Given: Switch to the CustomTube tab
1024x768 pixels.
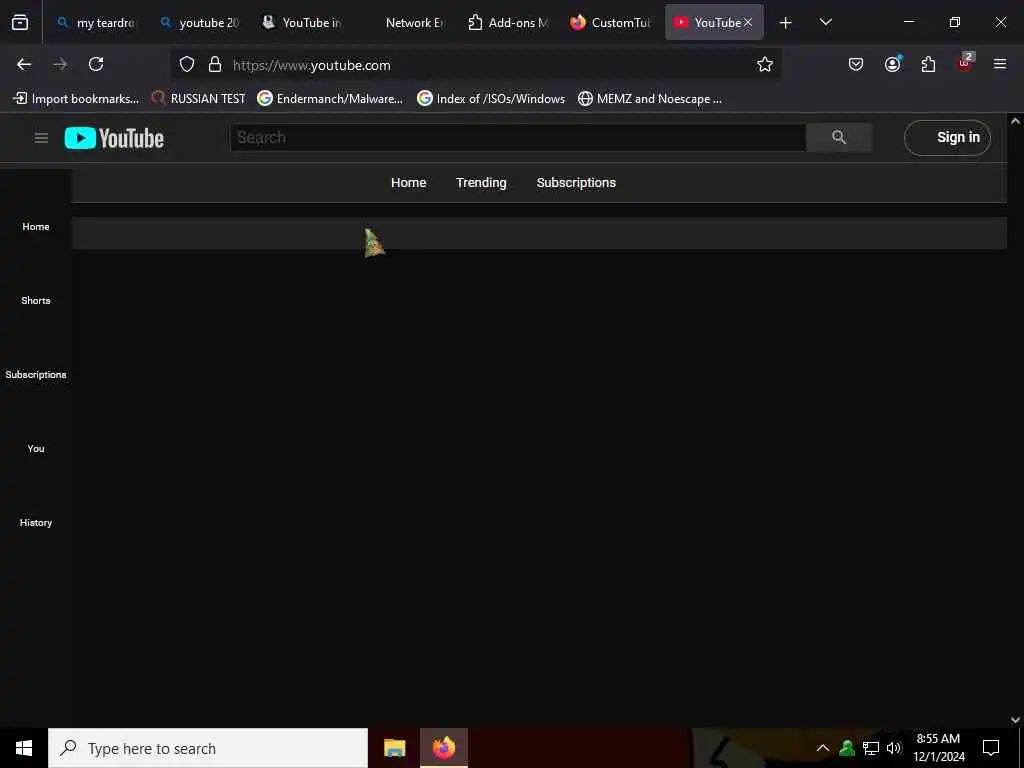Looking at the screenshot, I should click(x=611, y=22).
